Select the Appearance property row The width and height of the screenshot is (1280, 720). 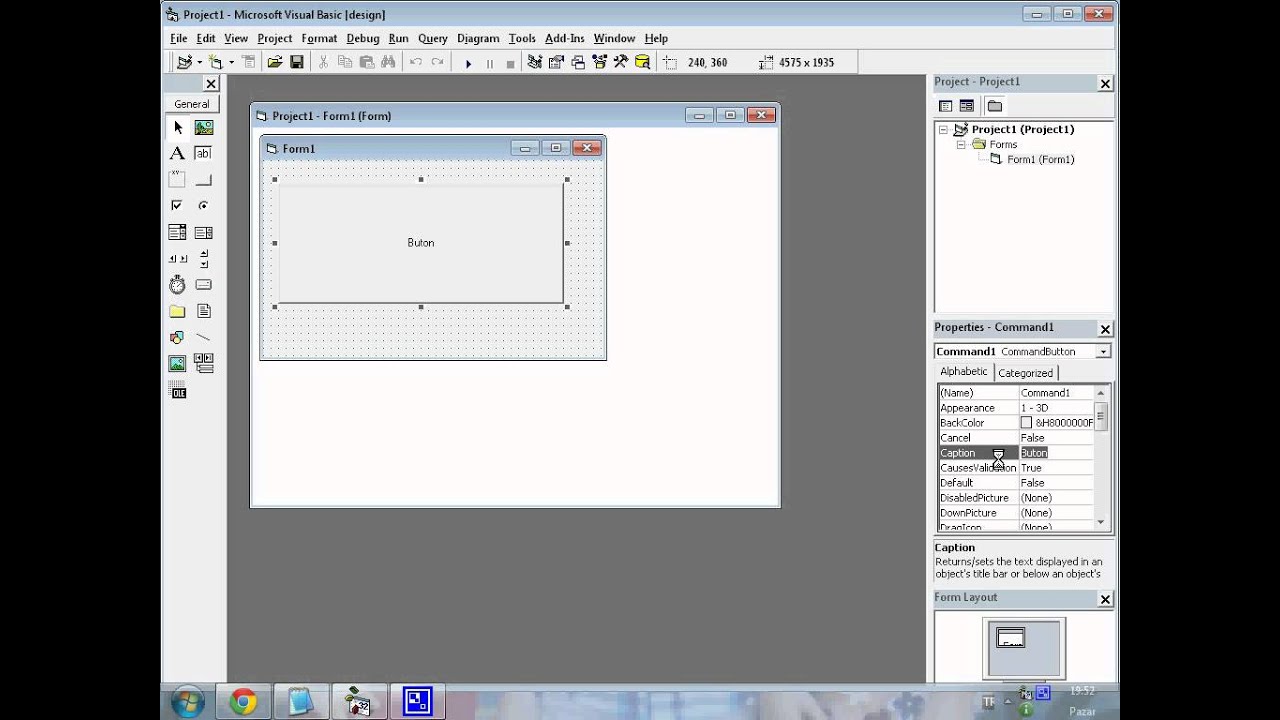(x=1016, y=408)
